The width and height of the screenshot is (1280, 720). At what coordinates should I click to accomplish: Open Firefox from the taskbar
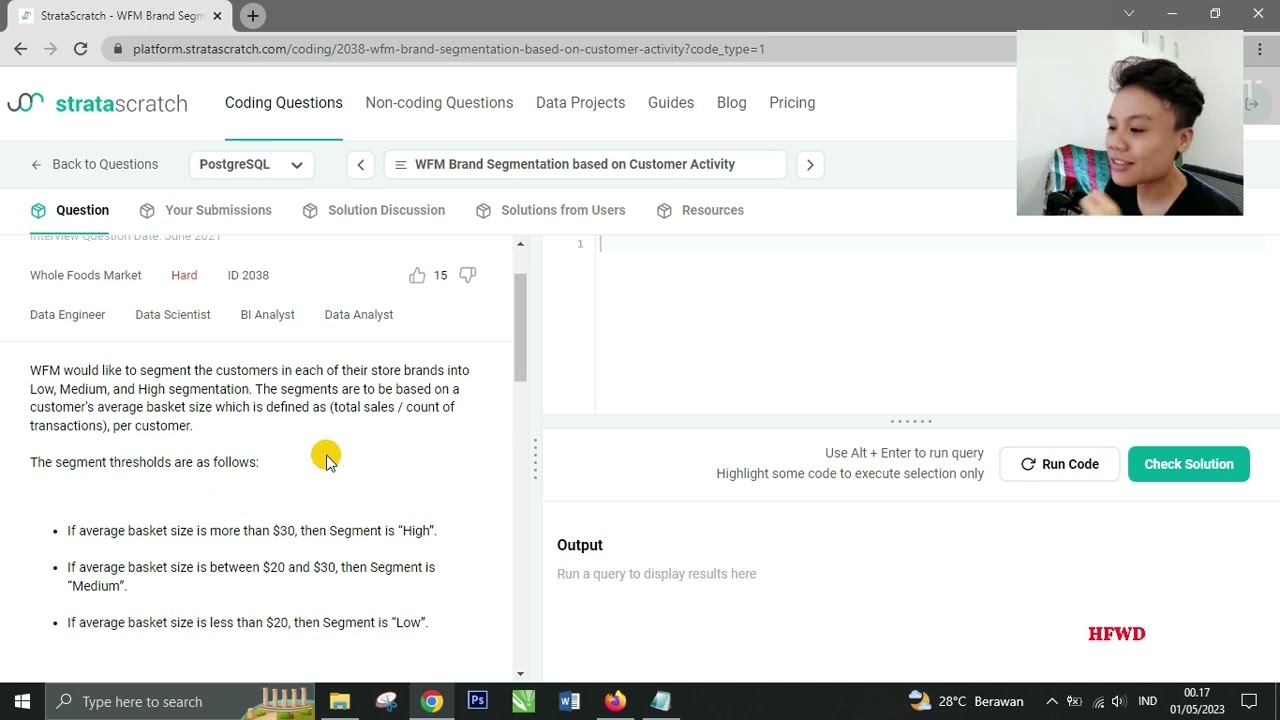[615, 701]
